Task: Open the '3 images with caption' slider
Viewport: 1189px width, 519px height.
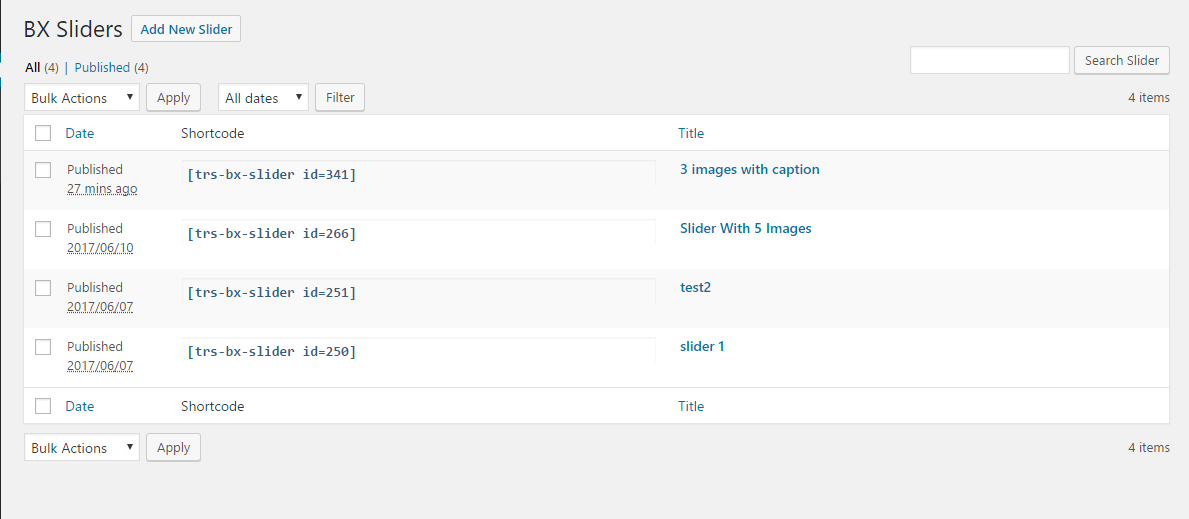Action: [749, 170]
